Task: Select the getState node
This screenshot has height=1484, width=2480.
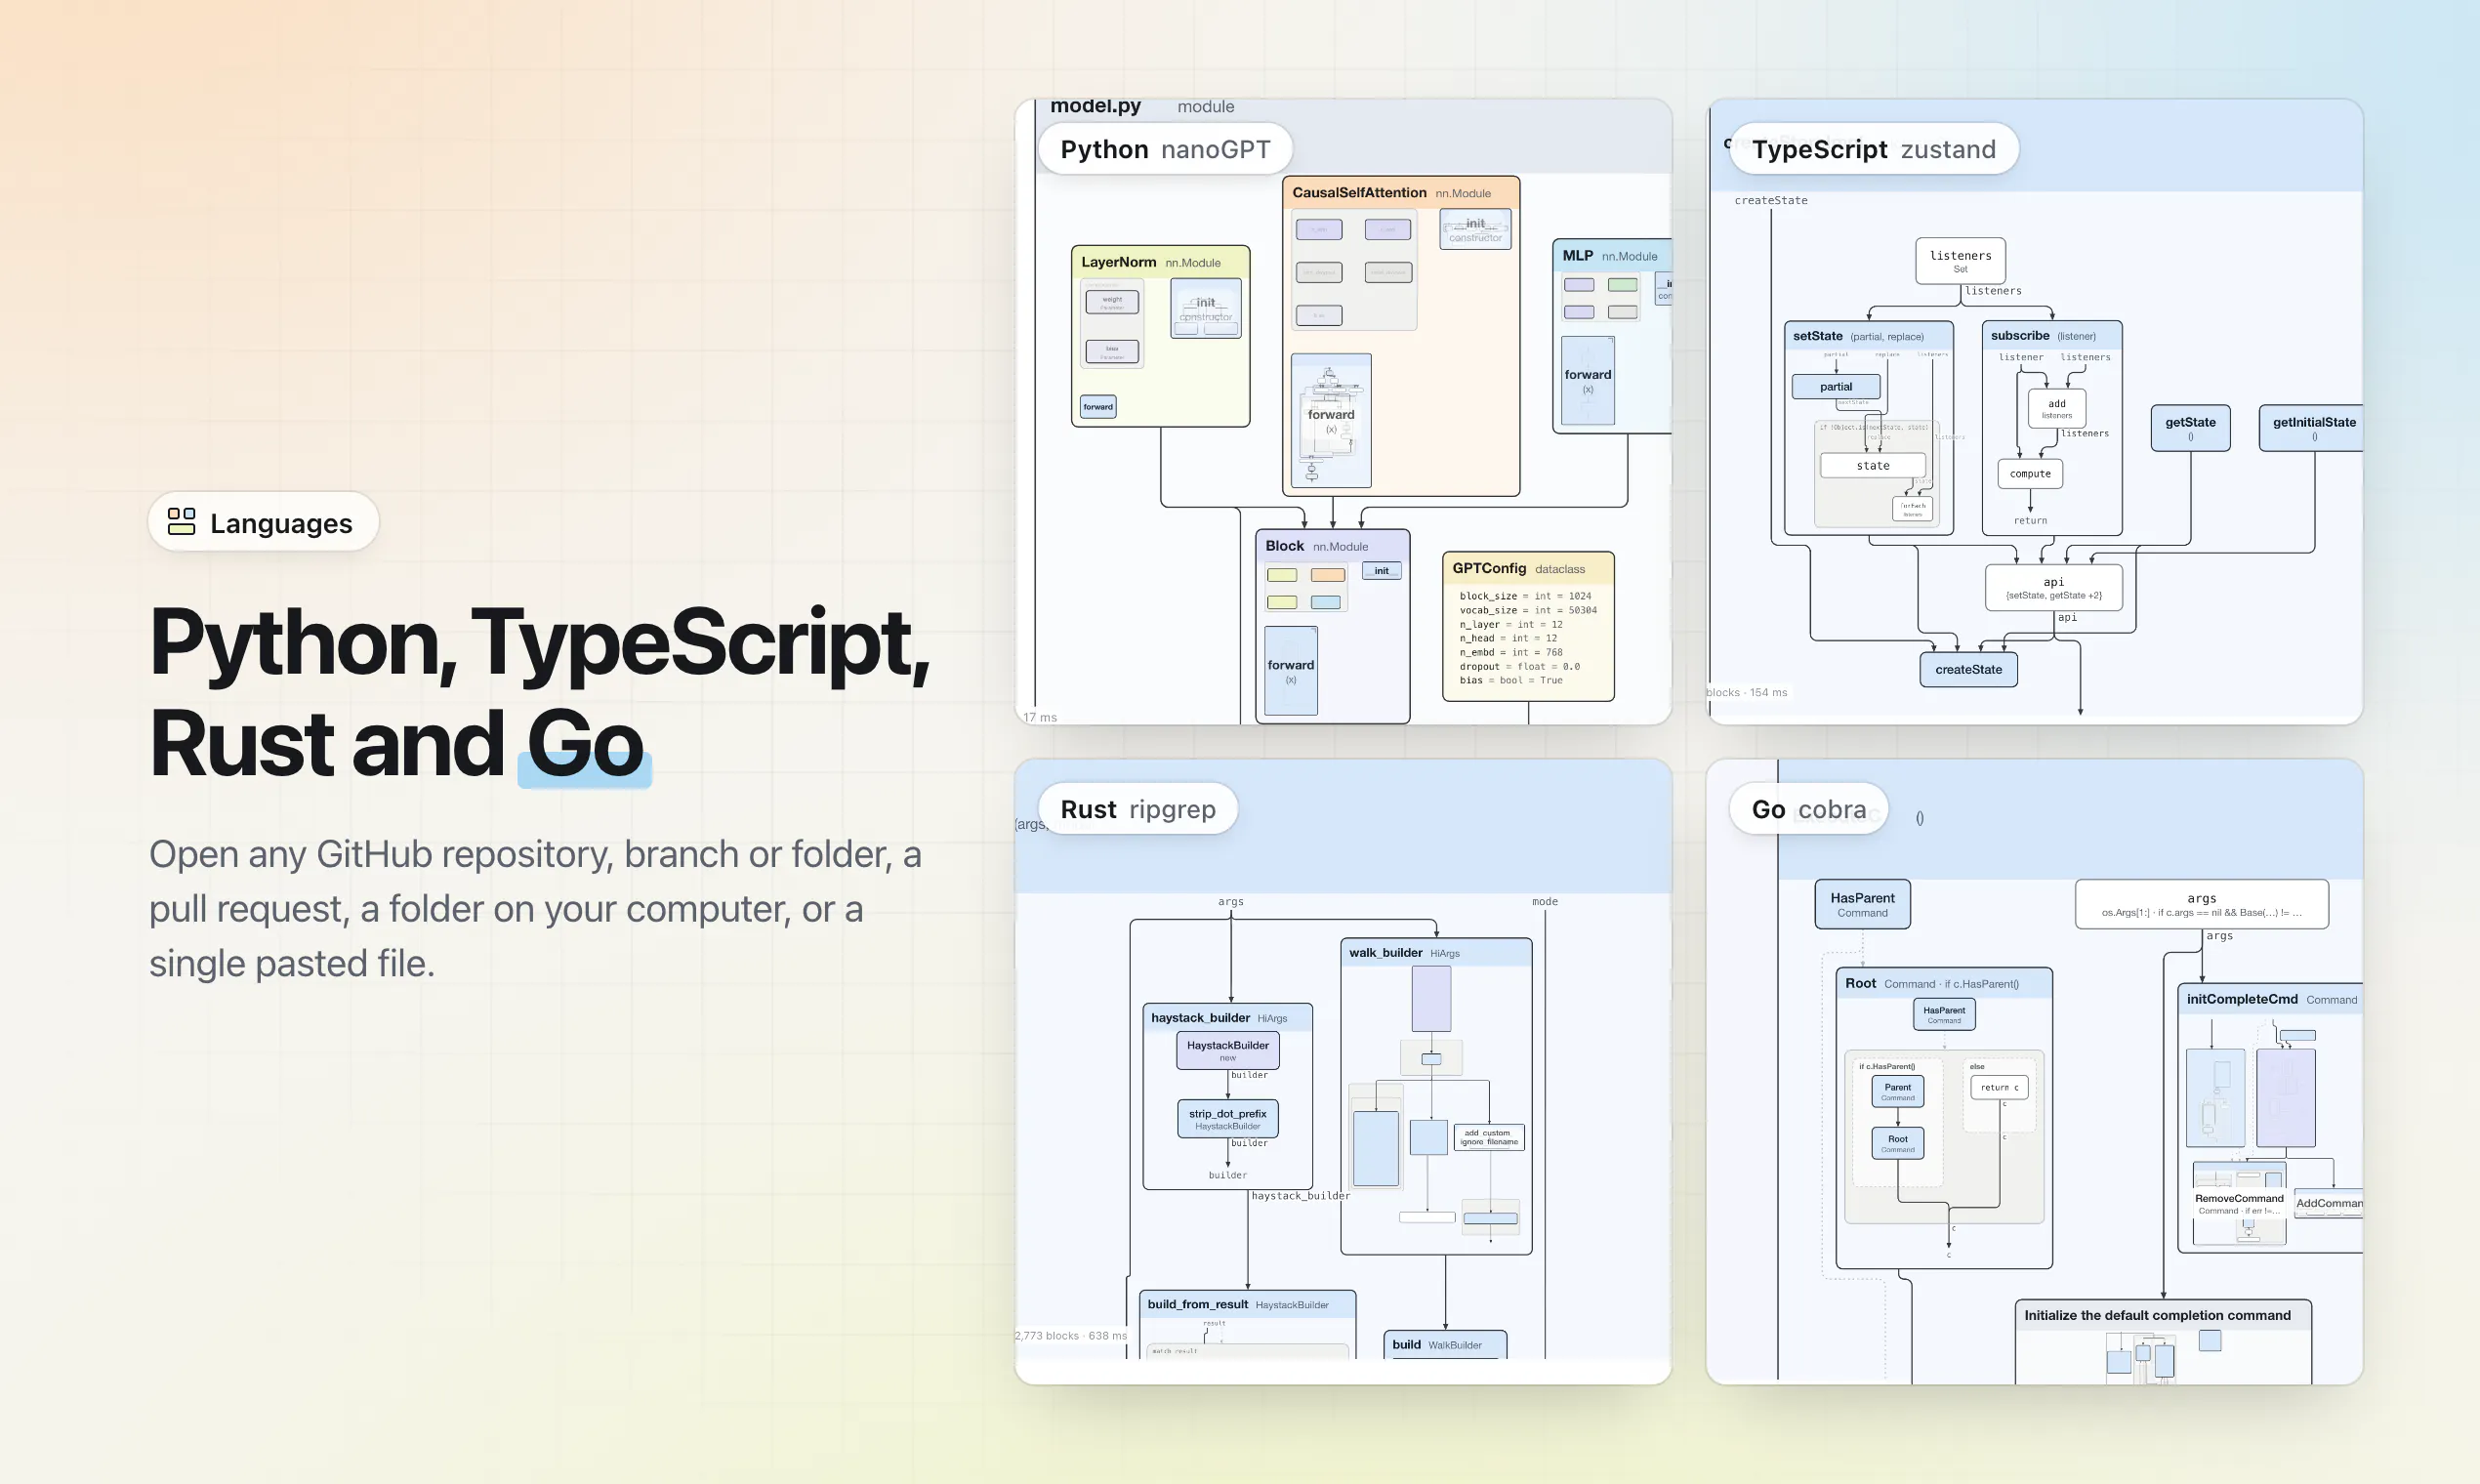Action: click(x=2190, y=428)
